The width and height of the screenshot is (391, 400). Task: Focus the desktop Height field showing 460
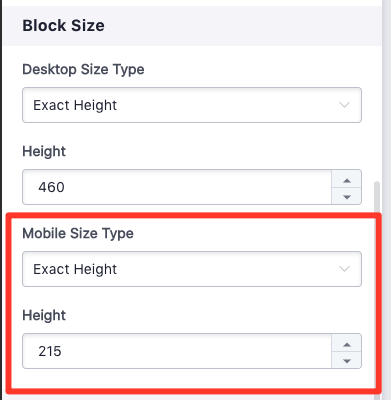(x=177, y=187)
